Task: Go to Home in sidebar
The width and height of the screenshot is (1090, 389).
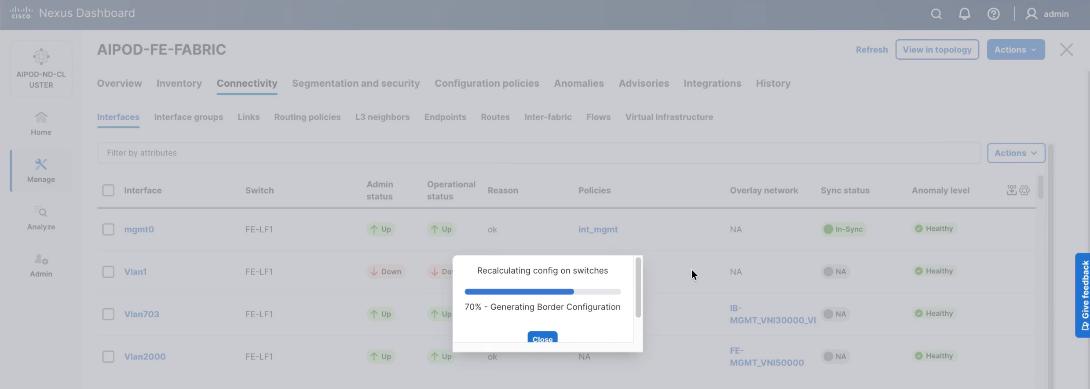Action: pos(41,124)
